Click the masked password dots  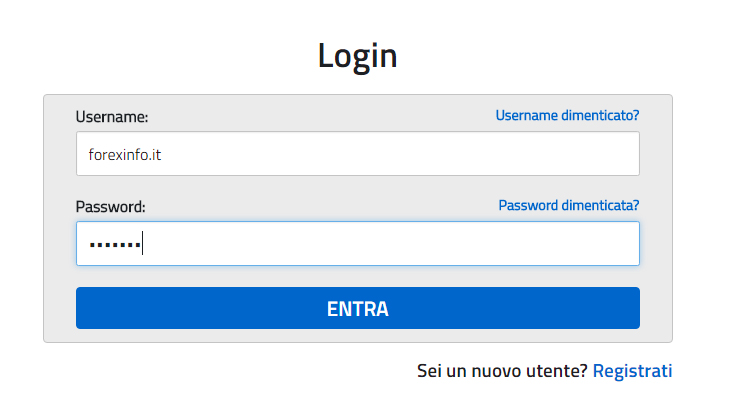[x=113, y=244]
